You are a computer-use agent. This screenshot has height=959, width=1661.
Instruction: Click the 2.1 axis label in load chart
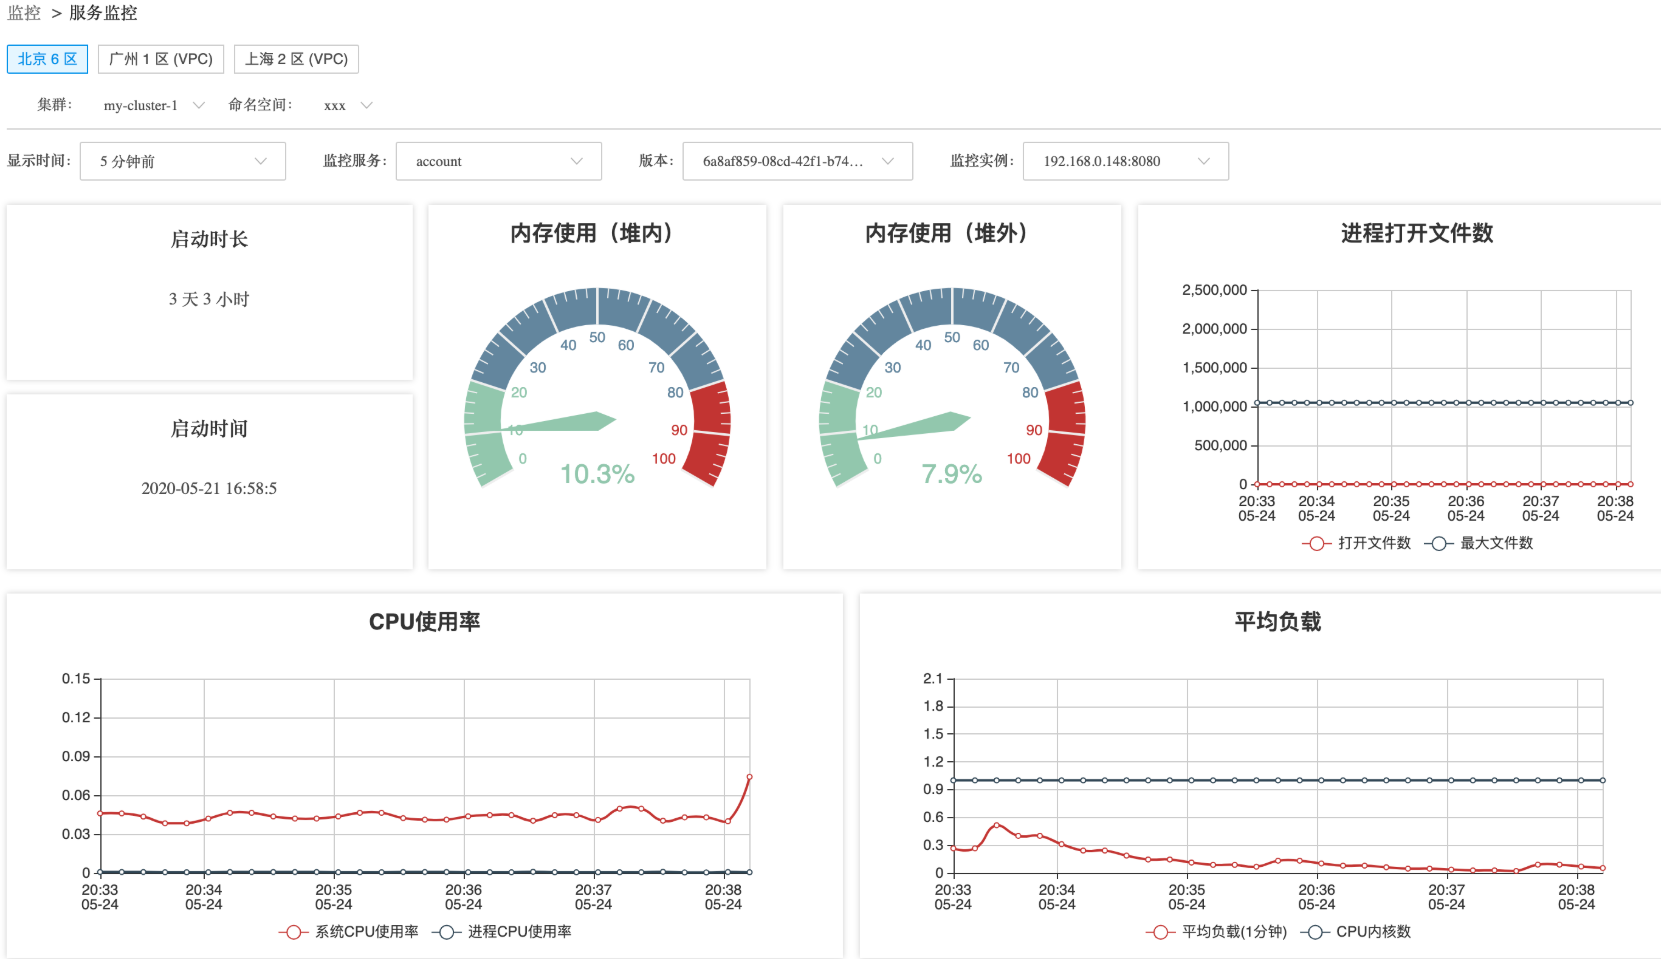coord(933,679)
